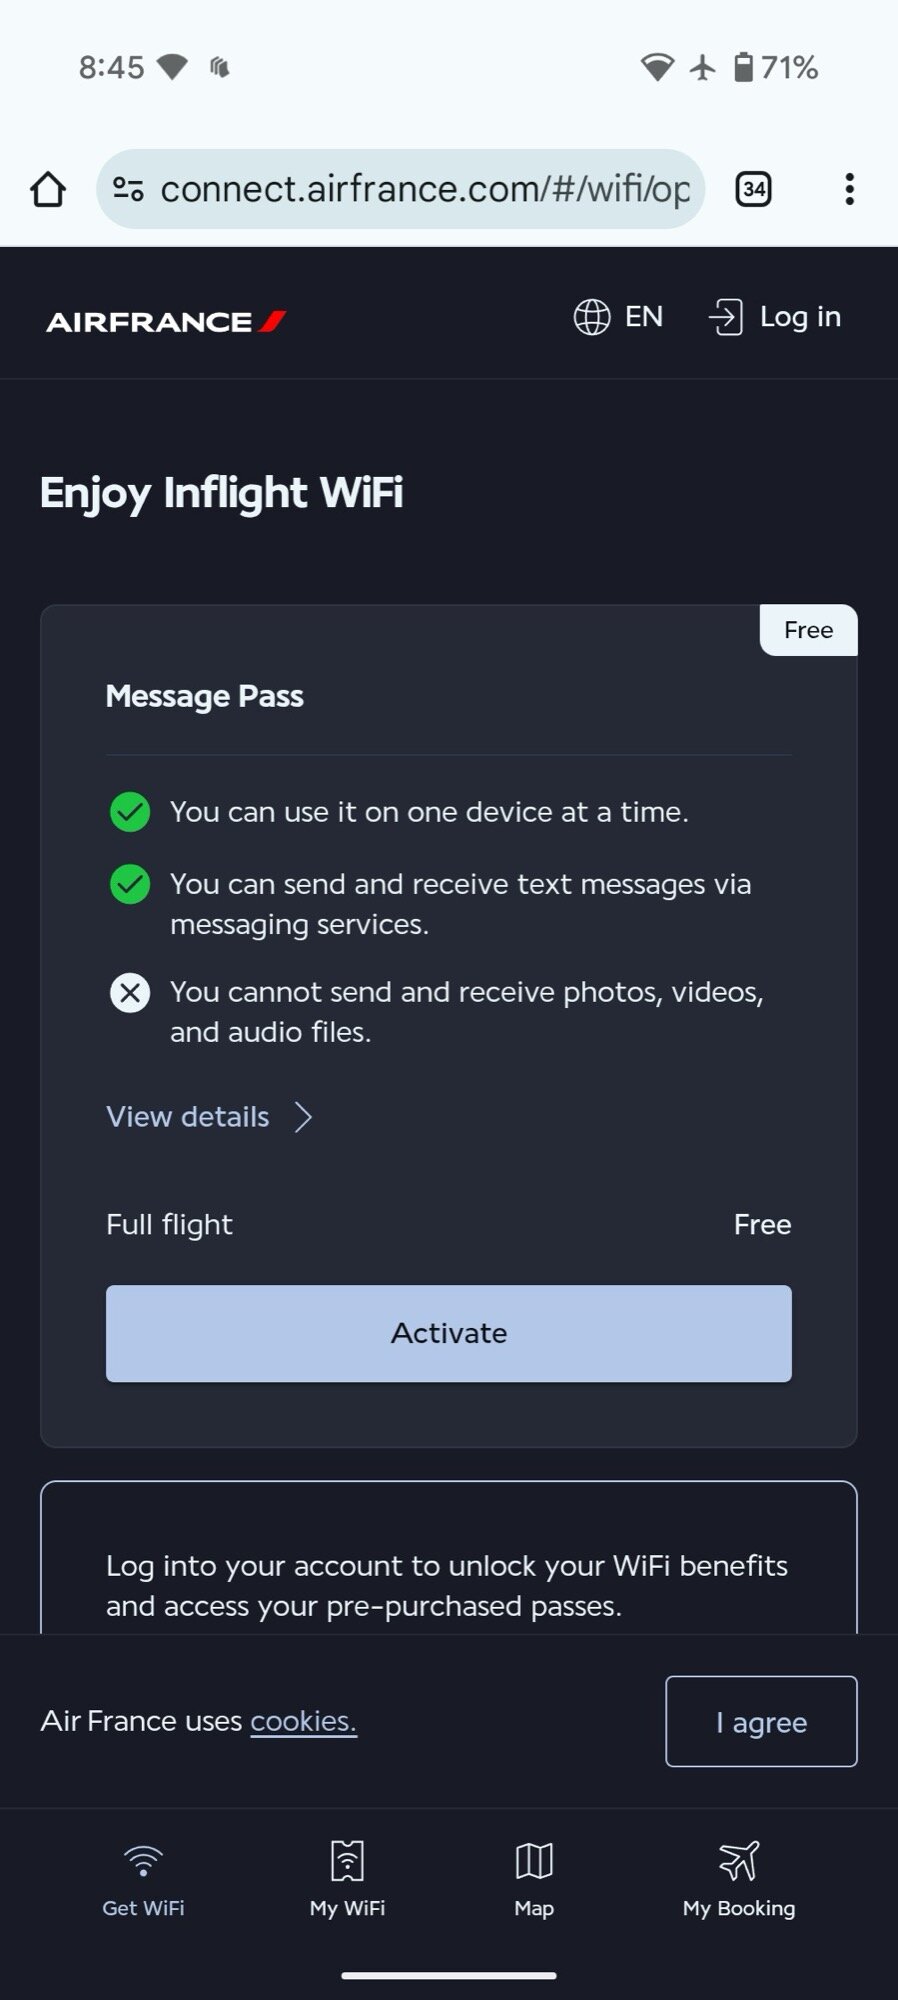
Task: Open the cookies policy link
Action: pos(303,1721)
